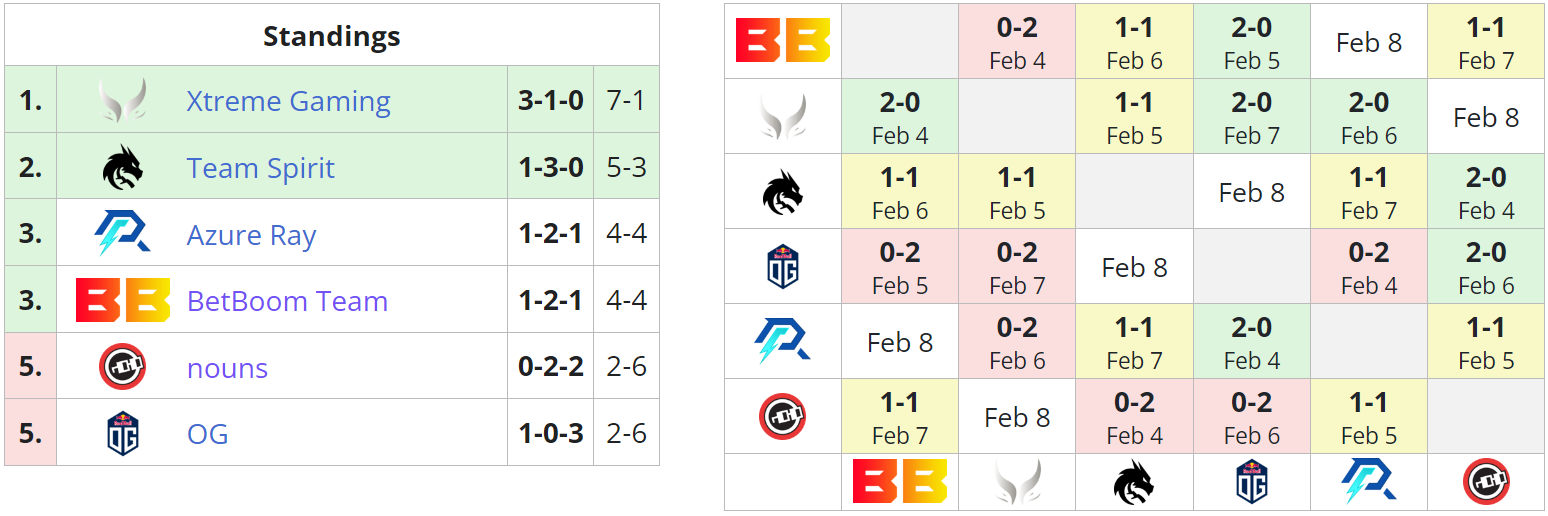The height and width of the screenshot is (516, 1548).
Task: Click Team Spirit dragon logo in Standings
Action: 123,168
